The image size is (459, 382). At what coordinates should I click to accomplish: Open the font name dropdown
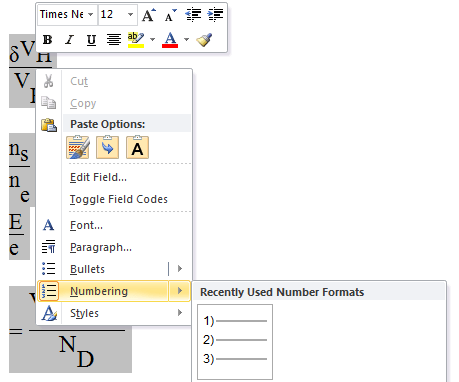[x=90, y=15]
